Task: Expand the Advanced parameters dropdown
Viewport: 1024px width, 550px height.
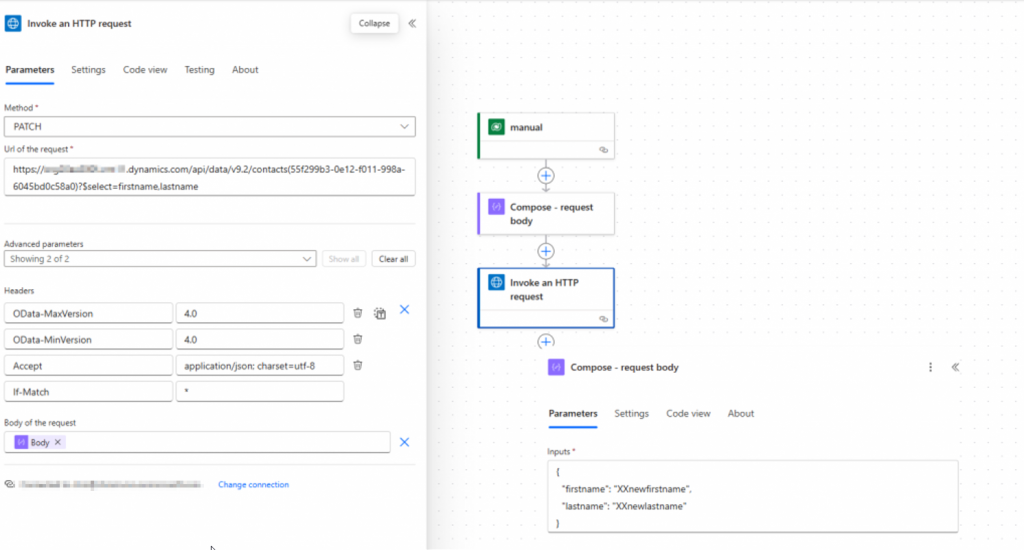Action: pyautogui.click(x=160, y=259)
